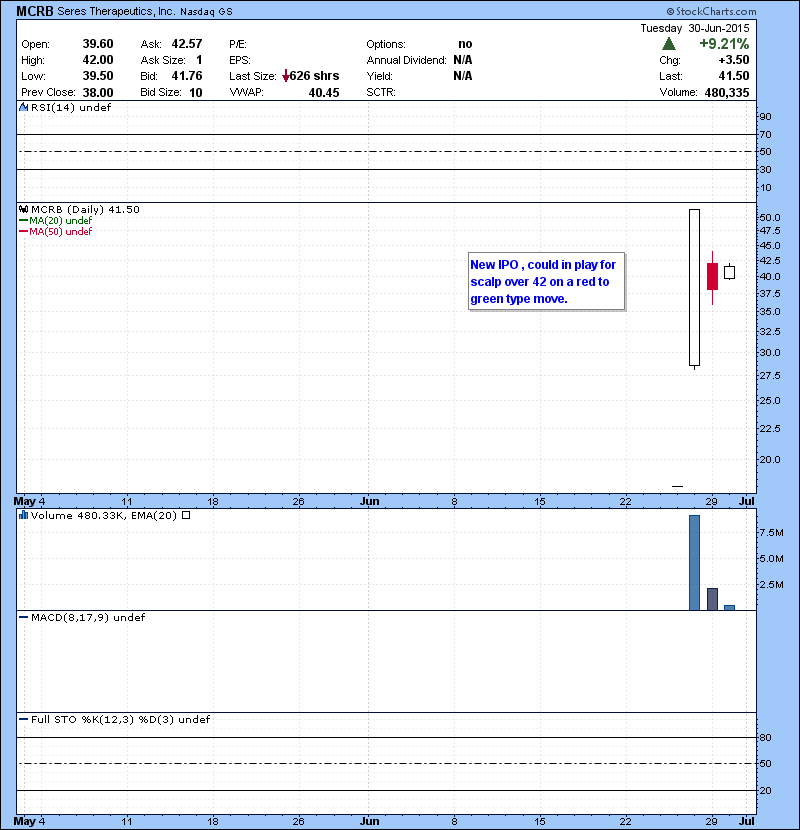The image size is (800, 830).
Task: Click the Open value 39.60
Action: pos(98,44)
